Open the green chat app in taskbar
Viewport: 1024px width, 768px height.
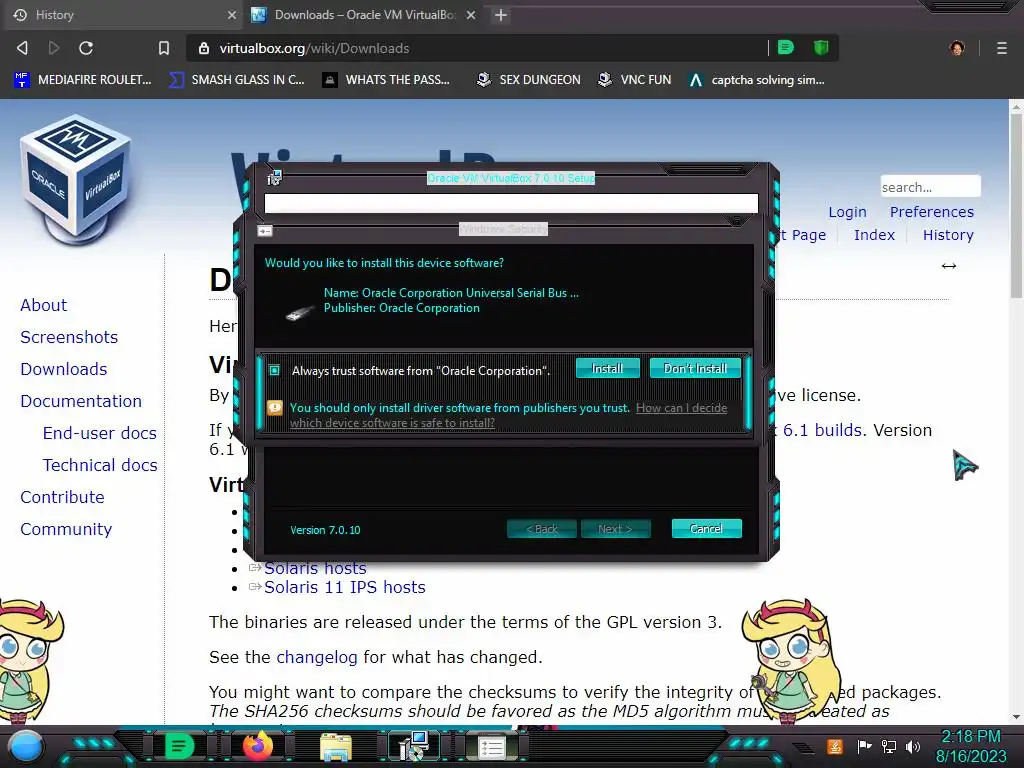(178, 746)
